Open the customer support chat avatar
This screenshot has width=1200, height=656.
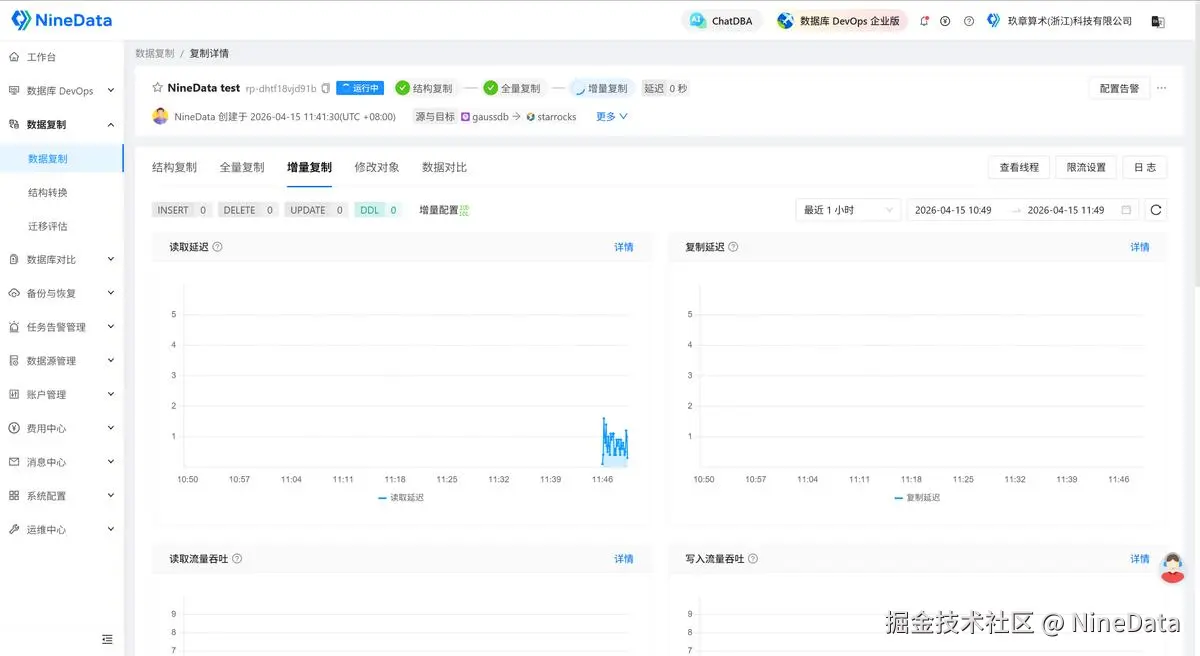(1172, 568)
